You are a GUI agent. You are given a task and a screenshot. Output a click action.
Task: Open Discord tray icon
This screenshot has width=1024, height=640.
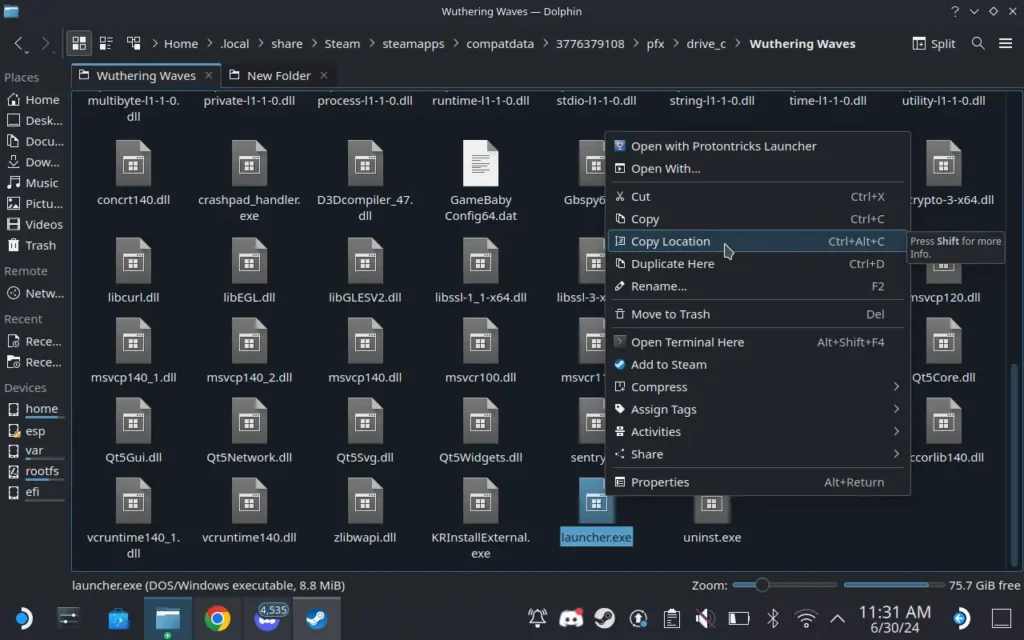pos(571,618)
